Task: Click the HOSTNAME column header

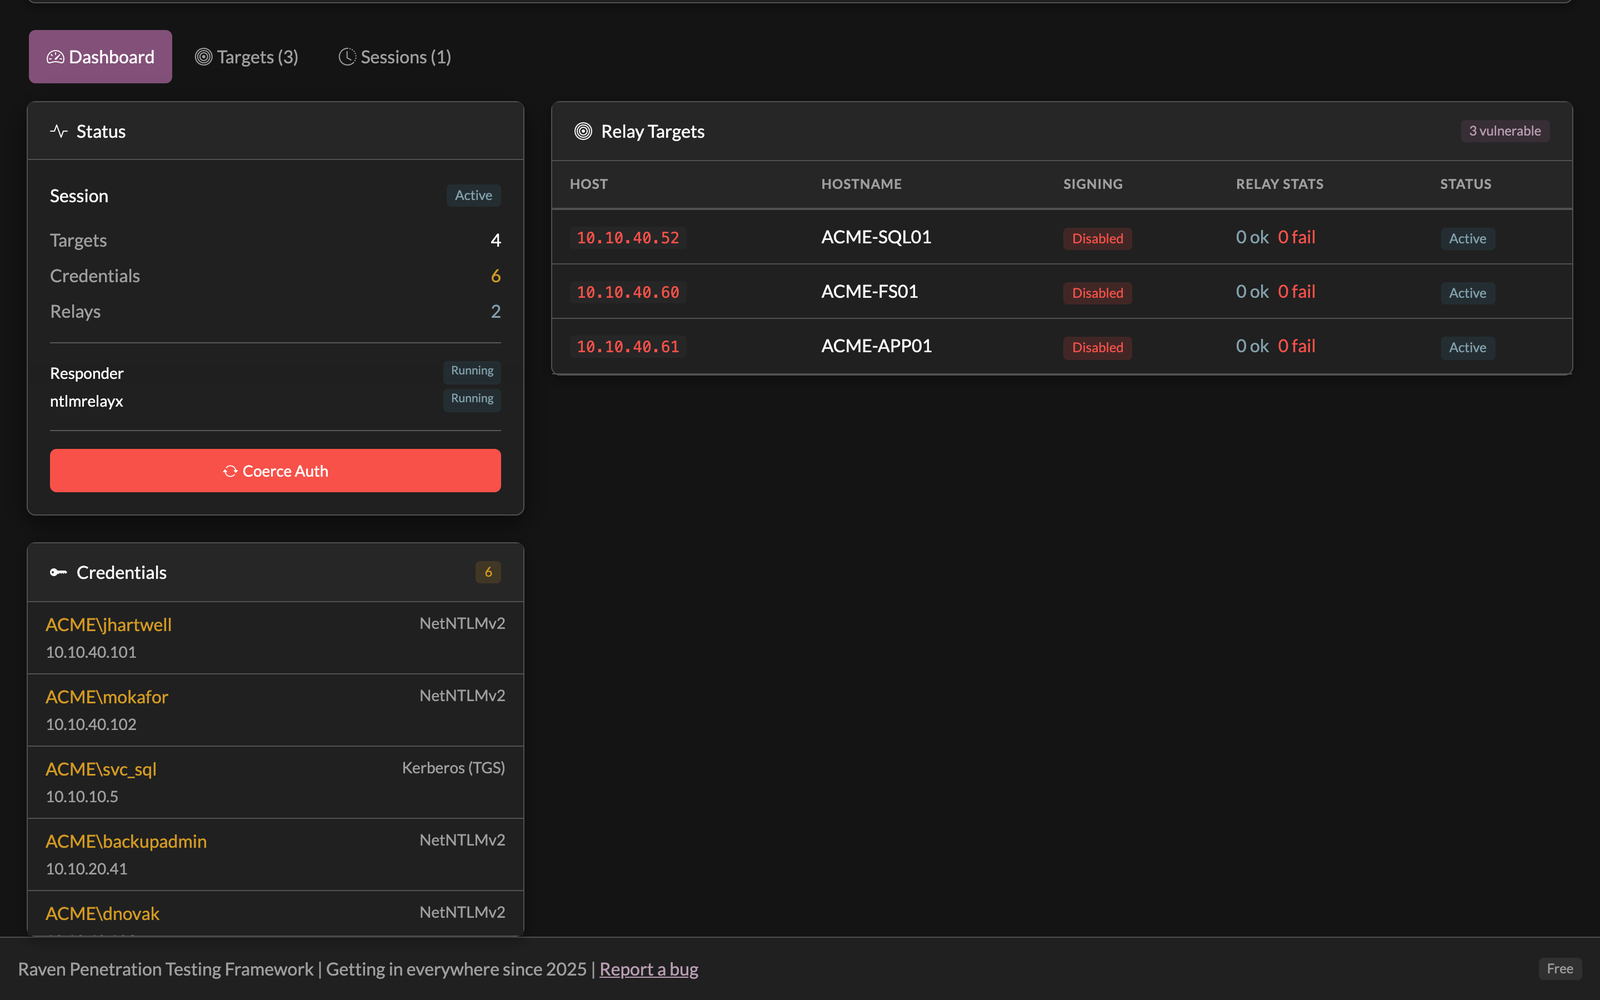Action: [861, 184]
